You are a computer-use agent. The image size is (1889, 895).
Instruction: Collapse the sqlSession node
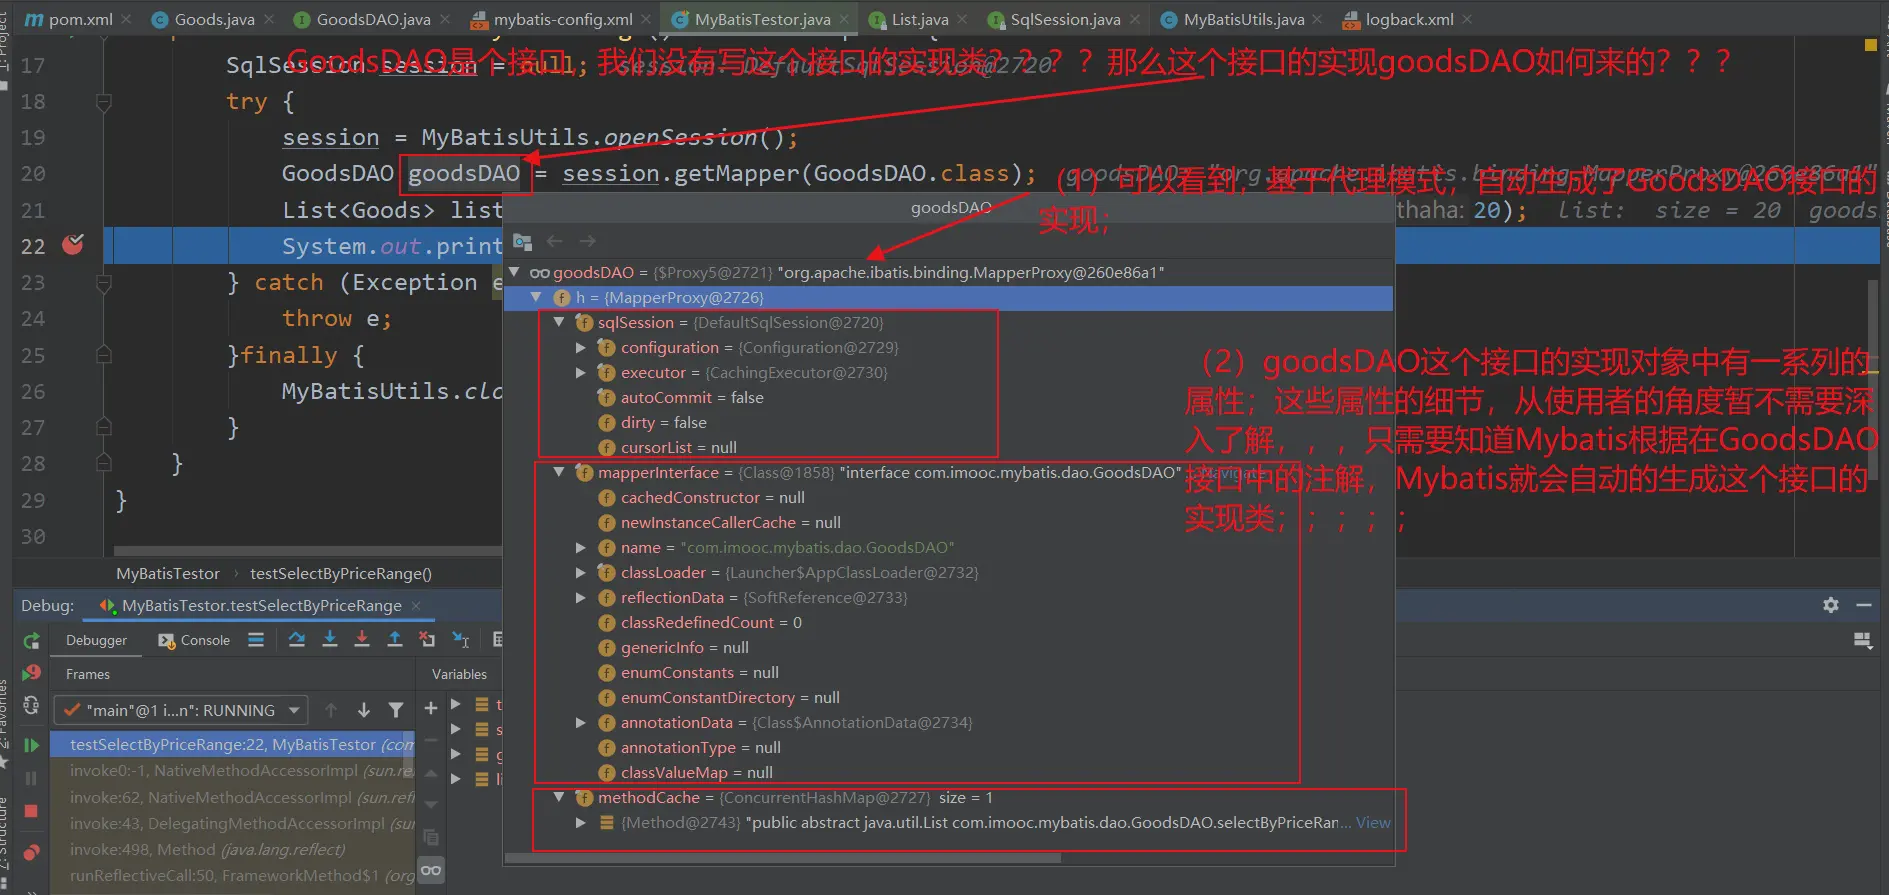click(559, 322)
